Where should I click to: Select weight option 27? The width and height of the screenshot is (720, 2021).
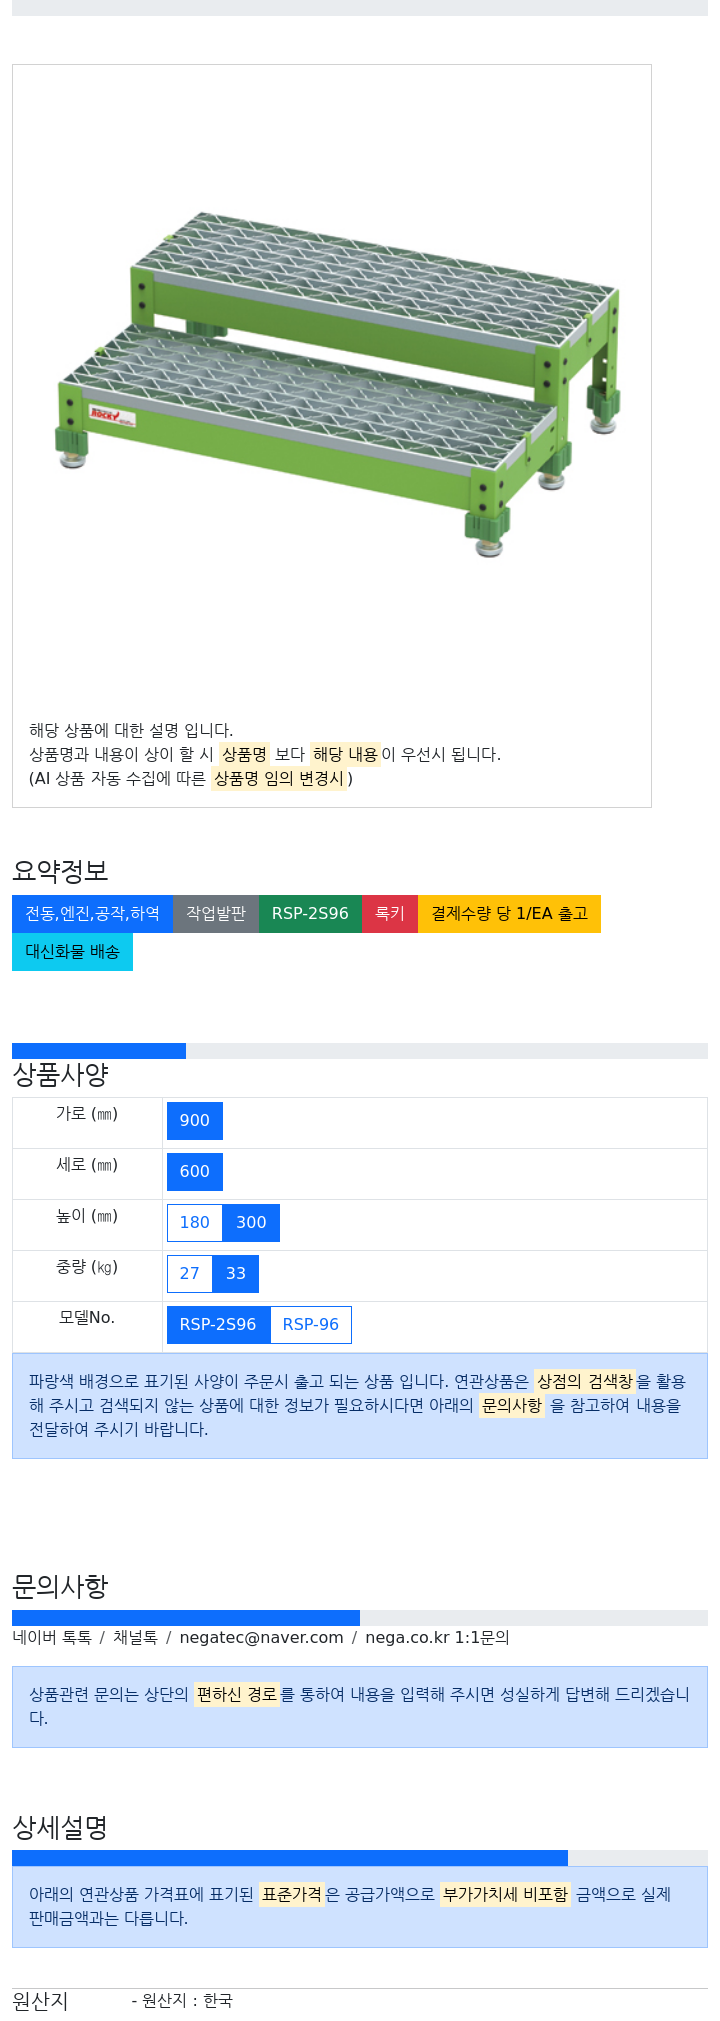[190, 1274]
